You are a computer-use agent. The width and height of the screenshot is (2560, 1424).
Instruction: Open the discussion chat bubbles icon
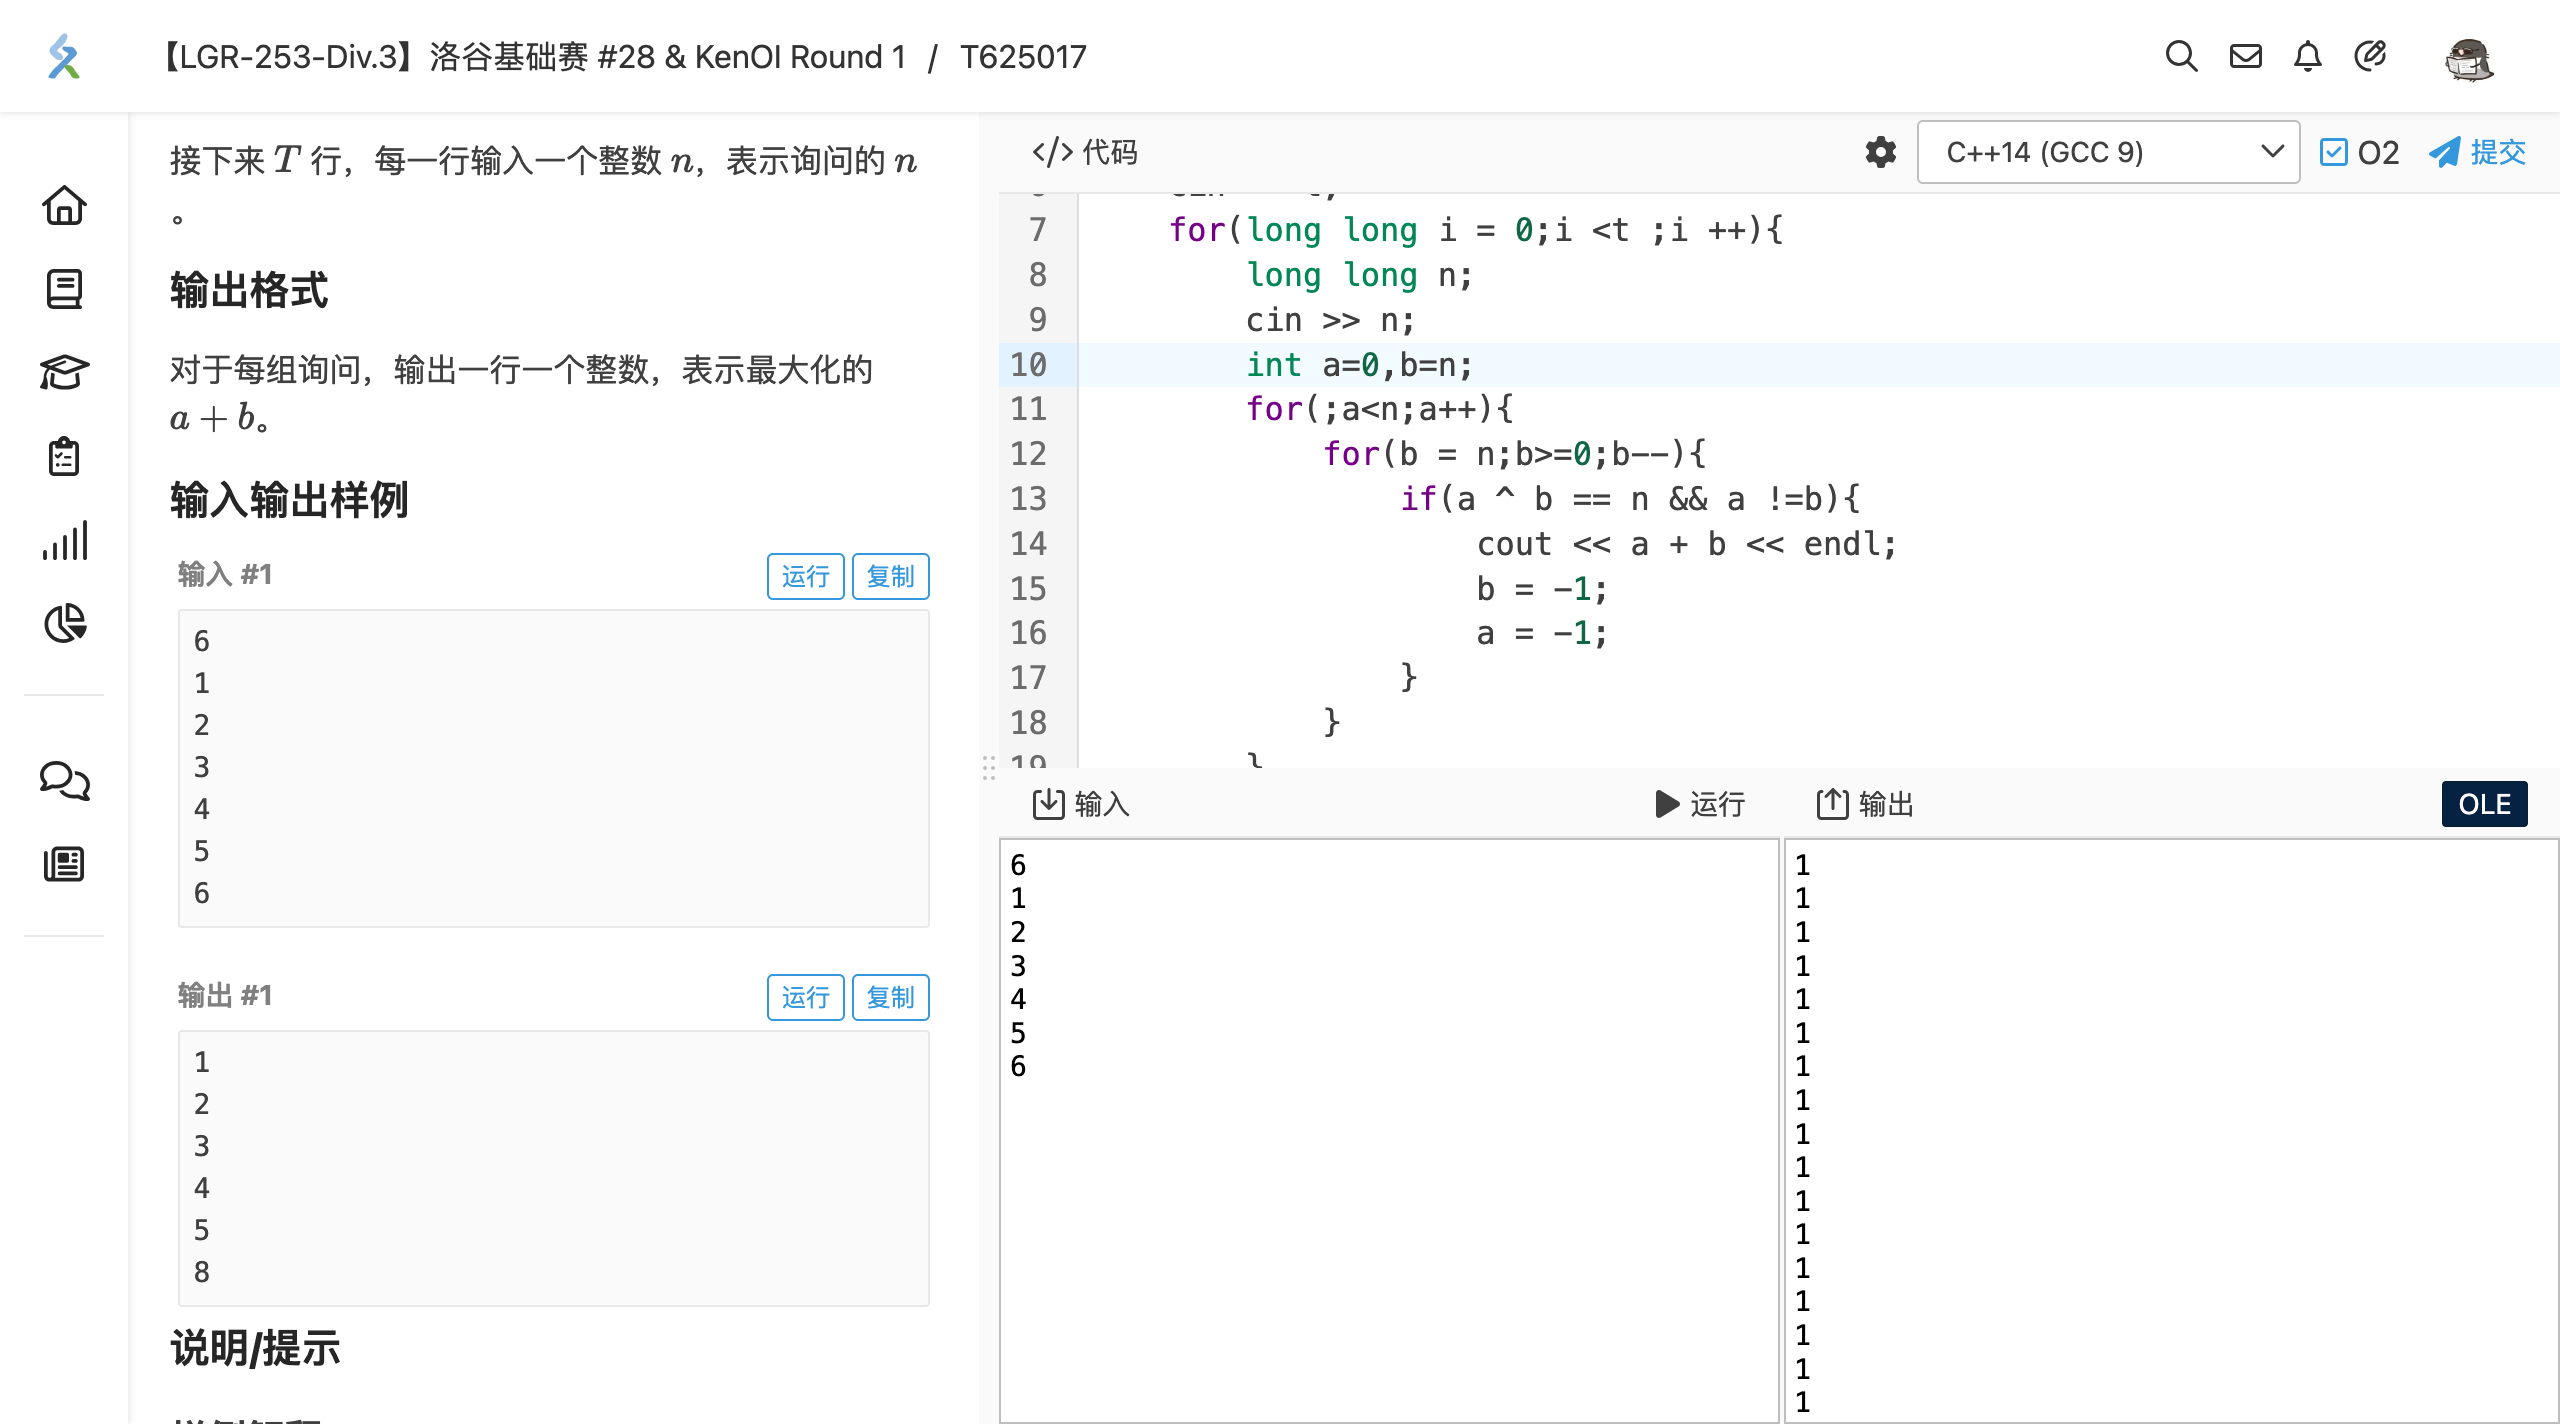[x=64, y=780]
